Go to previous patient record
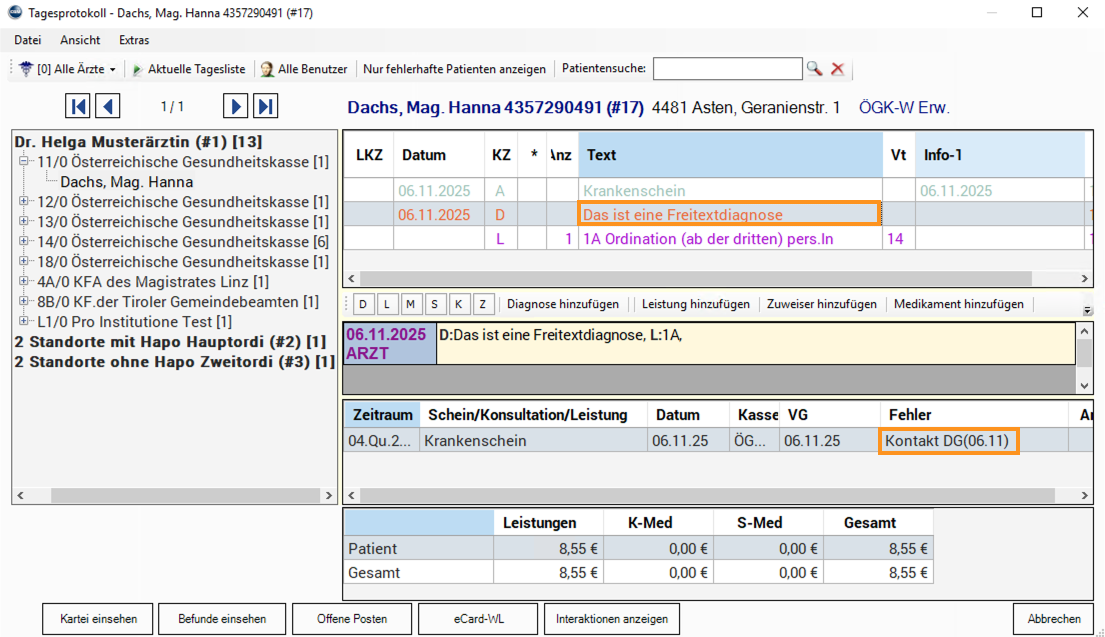This screenshot has width=1105, height=637. click(108, 106)
